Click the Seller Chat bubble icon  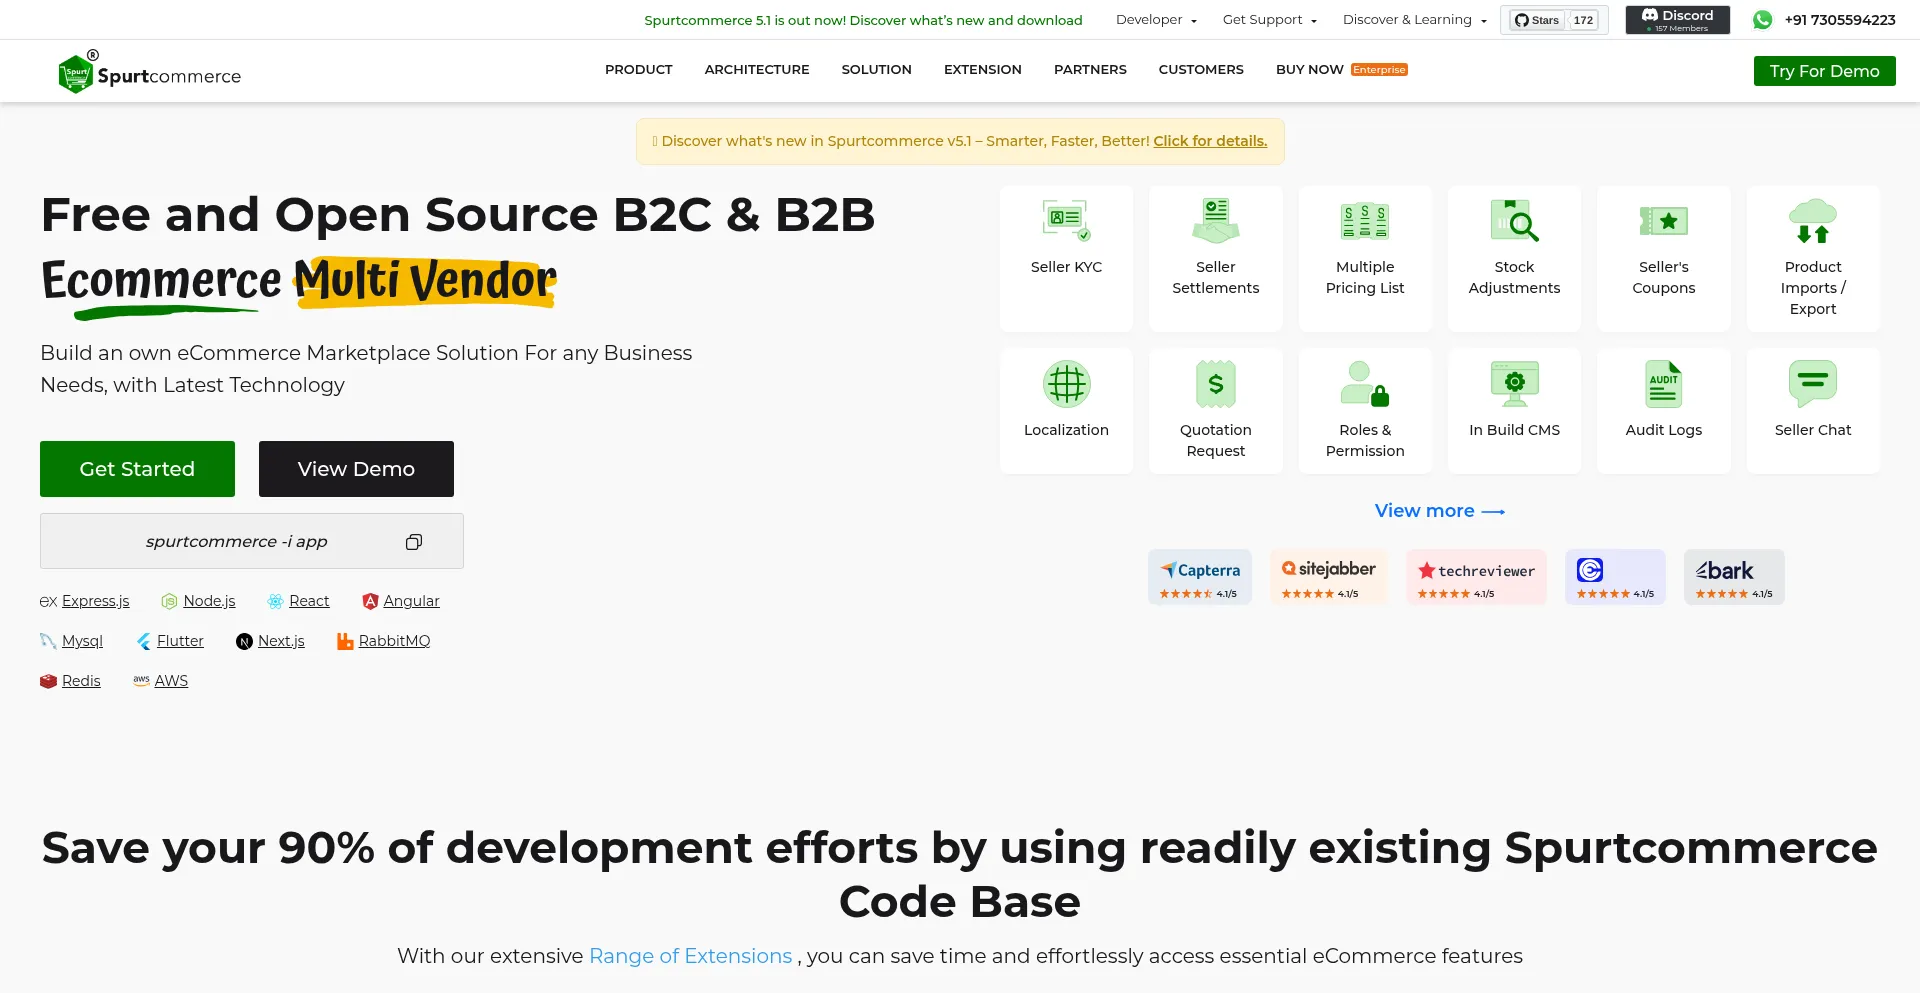(1812, 384)
